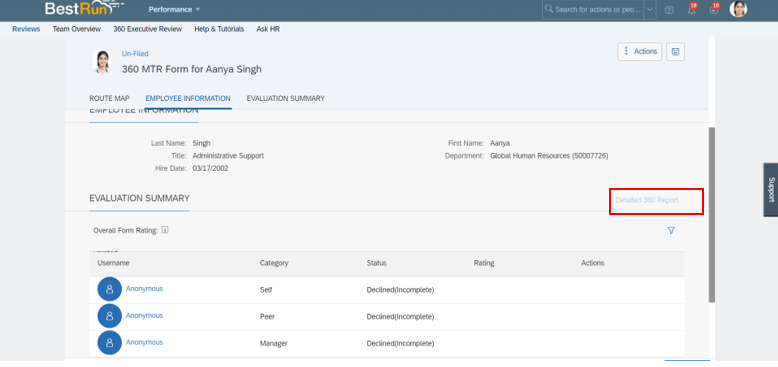
Task: Go to the Reviews menu item
Action: click(x=26, y=29)
